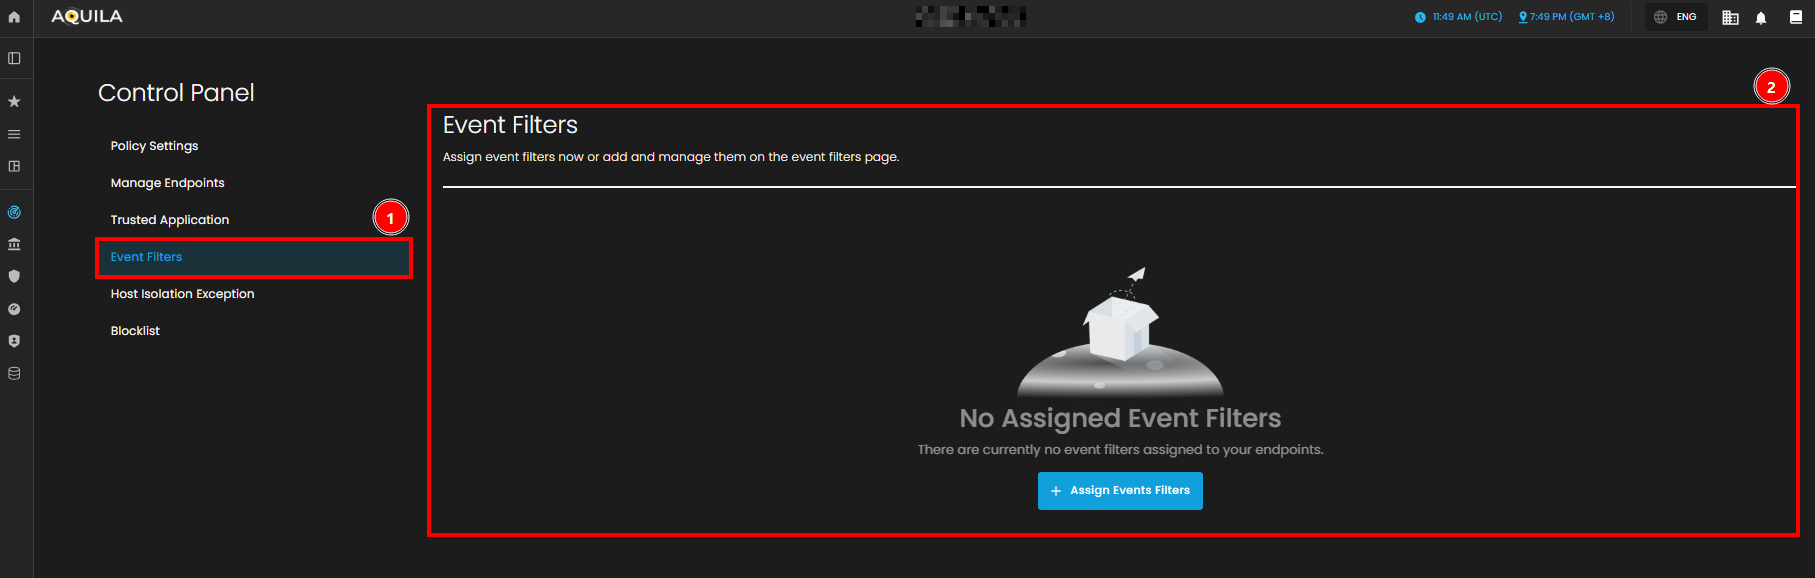This screenshot has height=578, width=1815.
Task: Open the documentation book icon
Action: 1796,17
